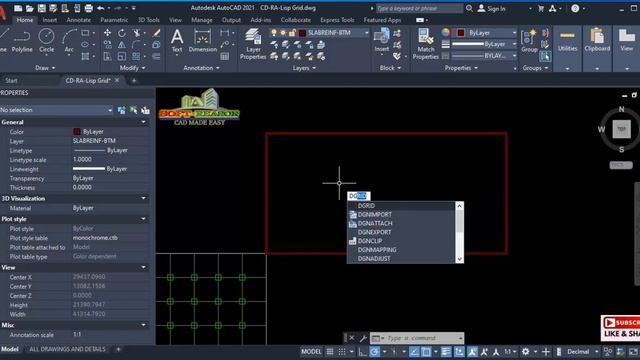Click the color swatch in Properties ribbon panel
640x360 pixels.
(461, 33)
